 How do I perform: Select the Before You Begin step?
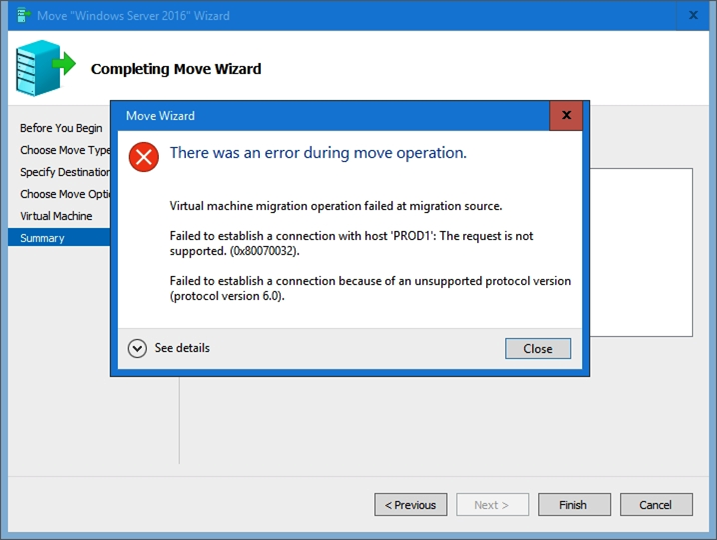[61, 128]
